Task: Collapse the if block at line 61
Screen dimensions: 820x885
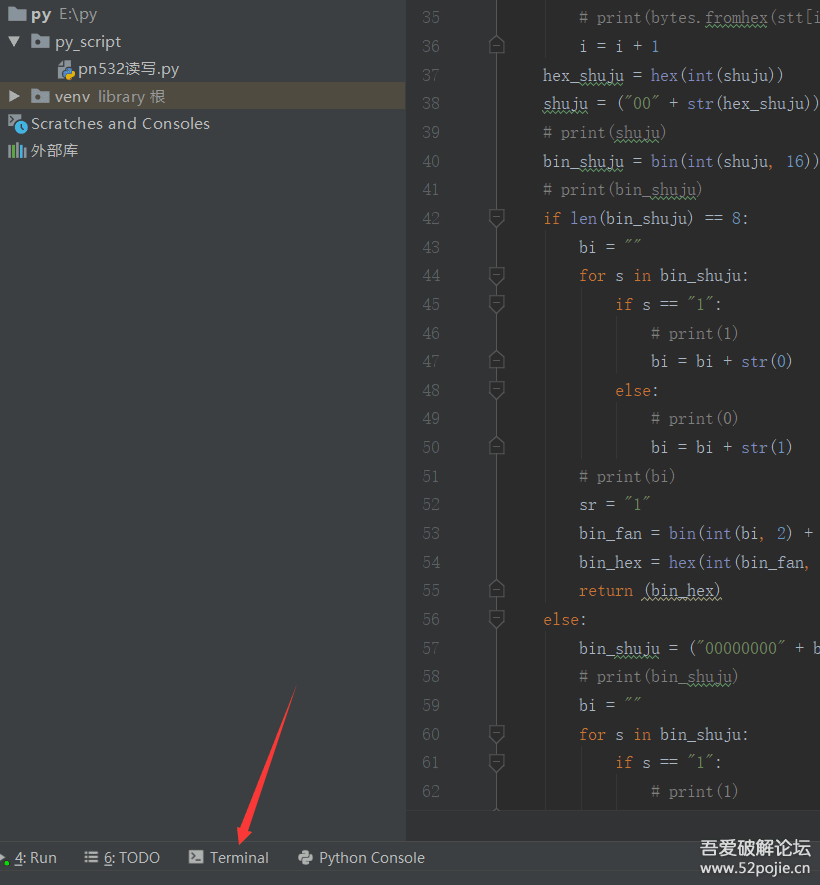Action: click(497, 763)
